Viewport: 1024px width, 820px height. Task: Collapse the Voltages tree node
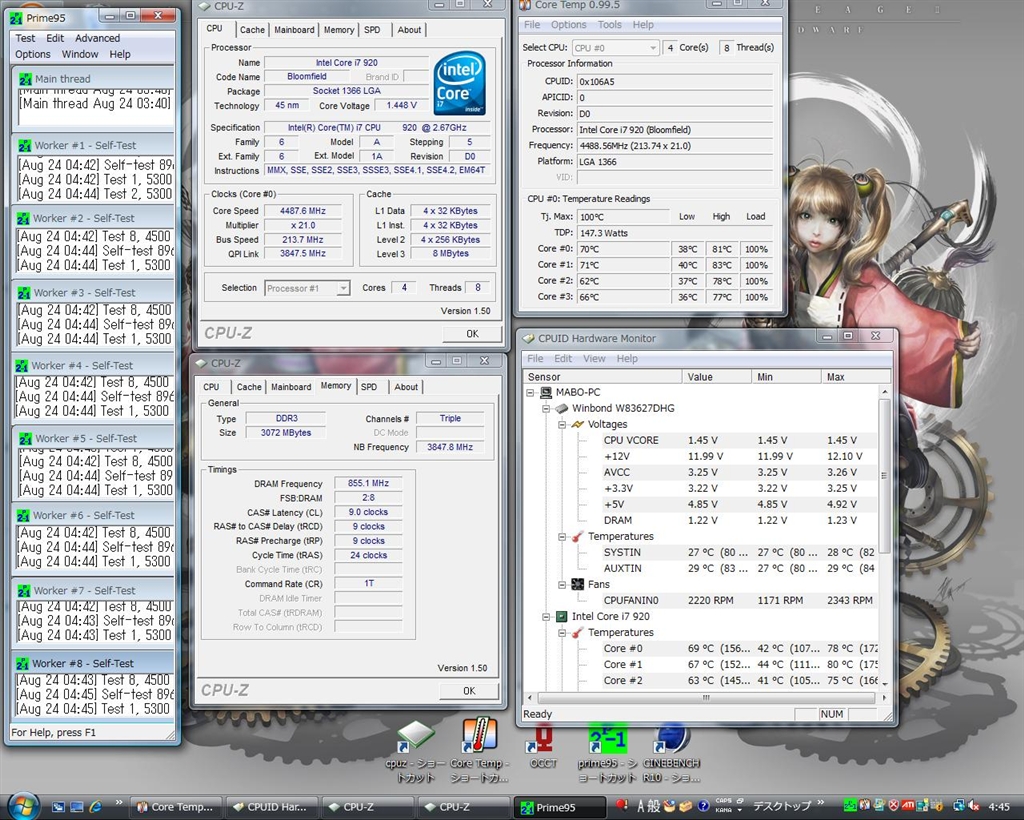pos(562,424)
